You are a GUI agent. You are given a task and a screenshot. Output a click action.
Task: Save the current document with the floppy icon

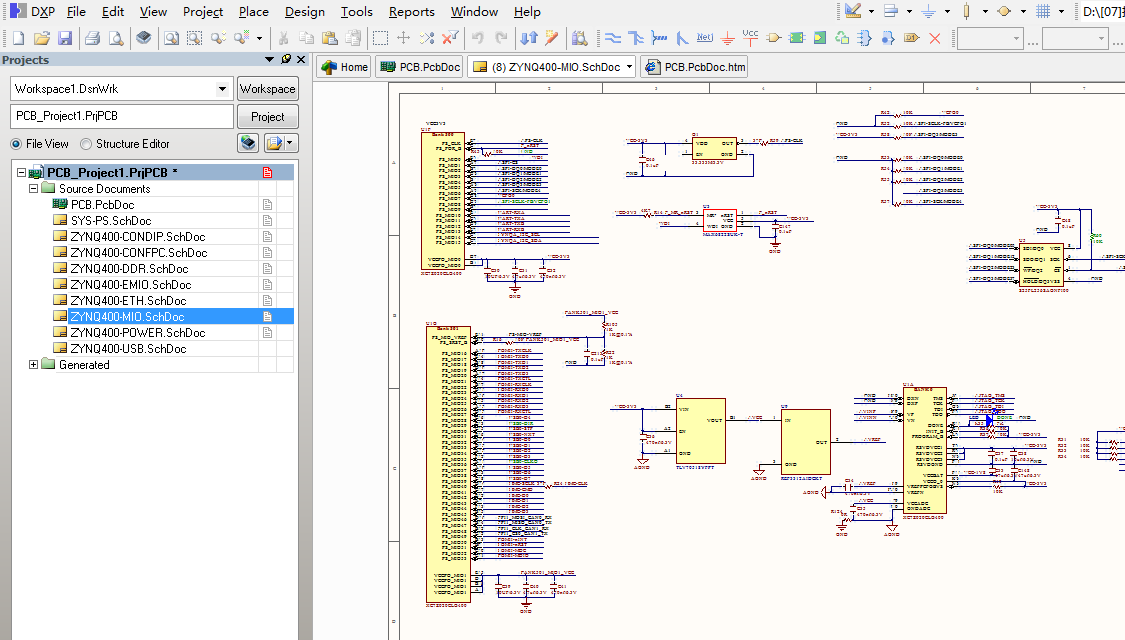point(65,38)
